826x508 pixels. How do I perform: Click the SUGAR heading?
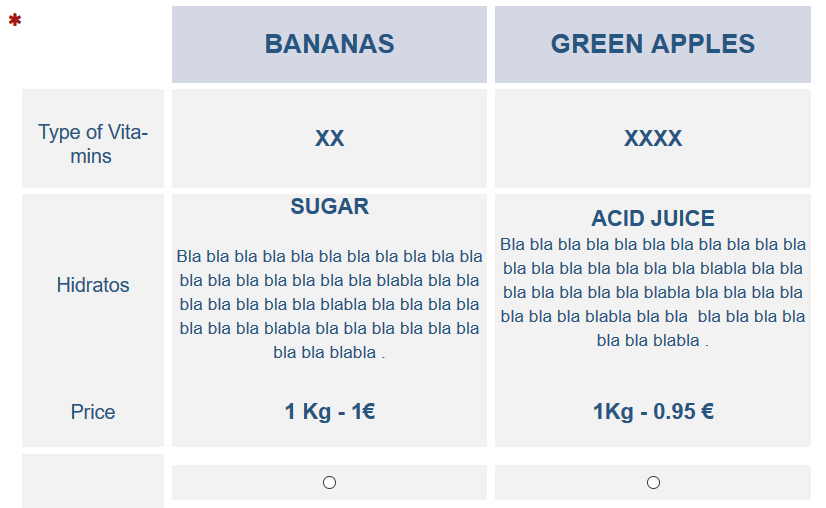point(329,207)
